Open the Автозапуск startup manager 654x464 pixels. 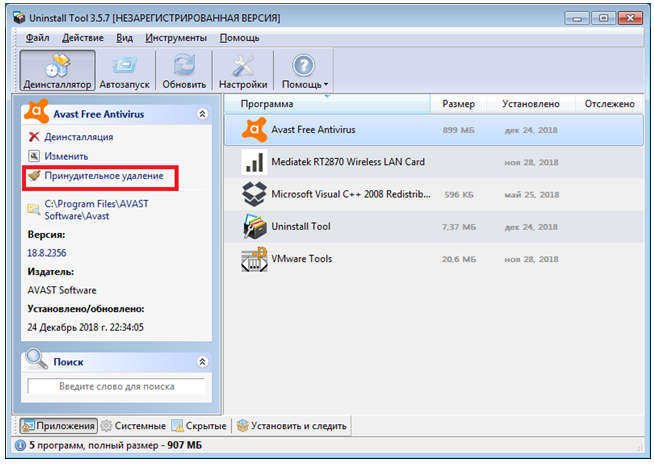point(124,71)
